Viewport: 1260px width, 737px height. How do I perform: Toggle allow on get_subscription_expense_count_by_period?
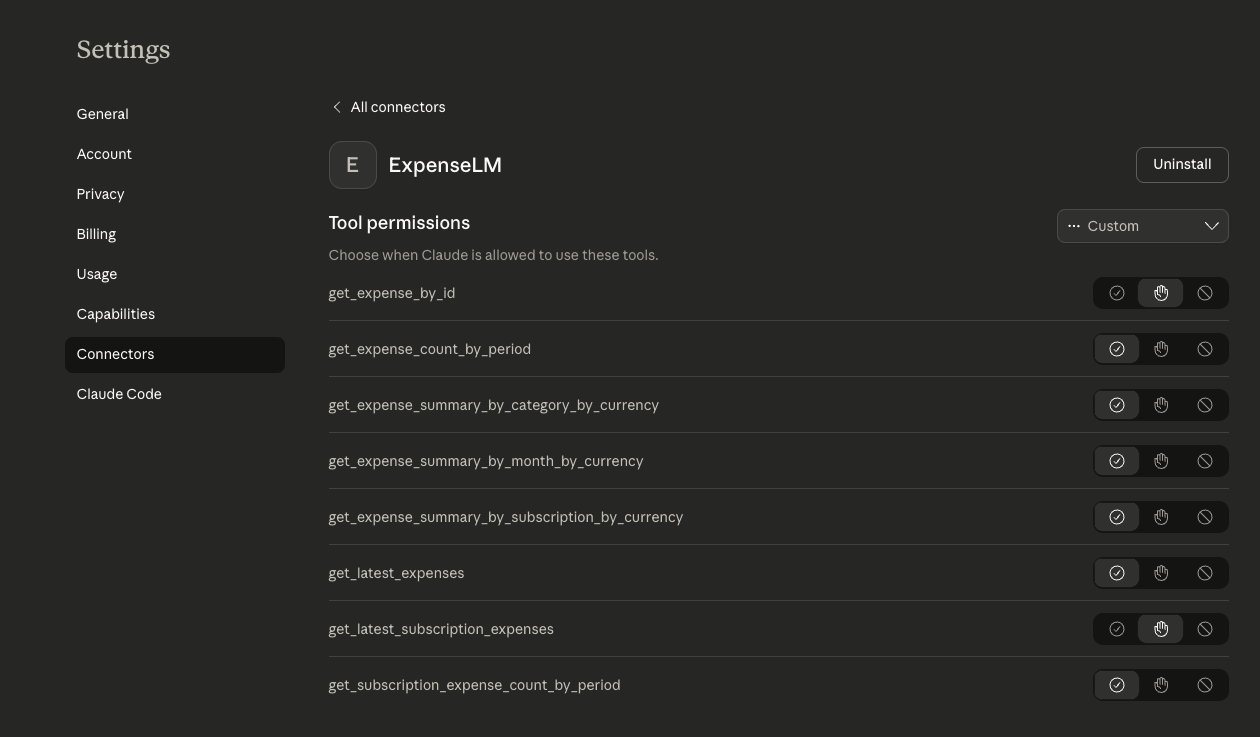pos(1117,685)
